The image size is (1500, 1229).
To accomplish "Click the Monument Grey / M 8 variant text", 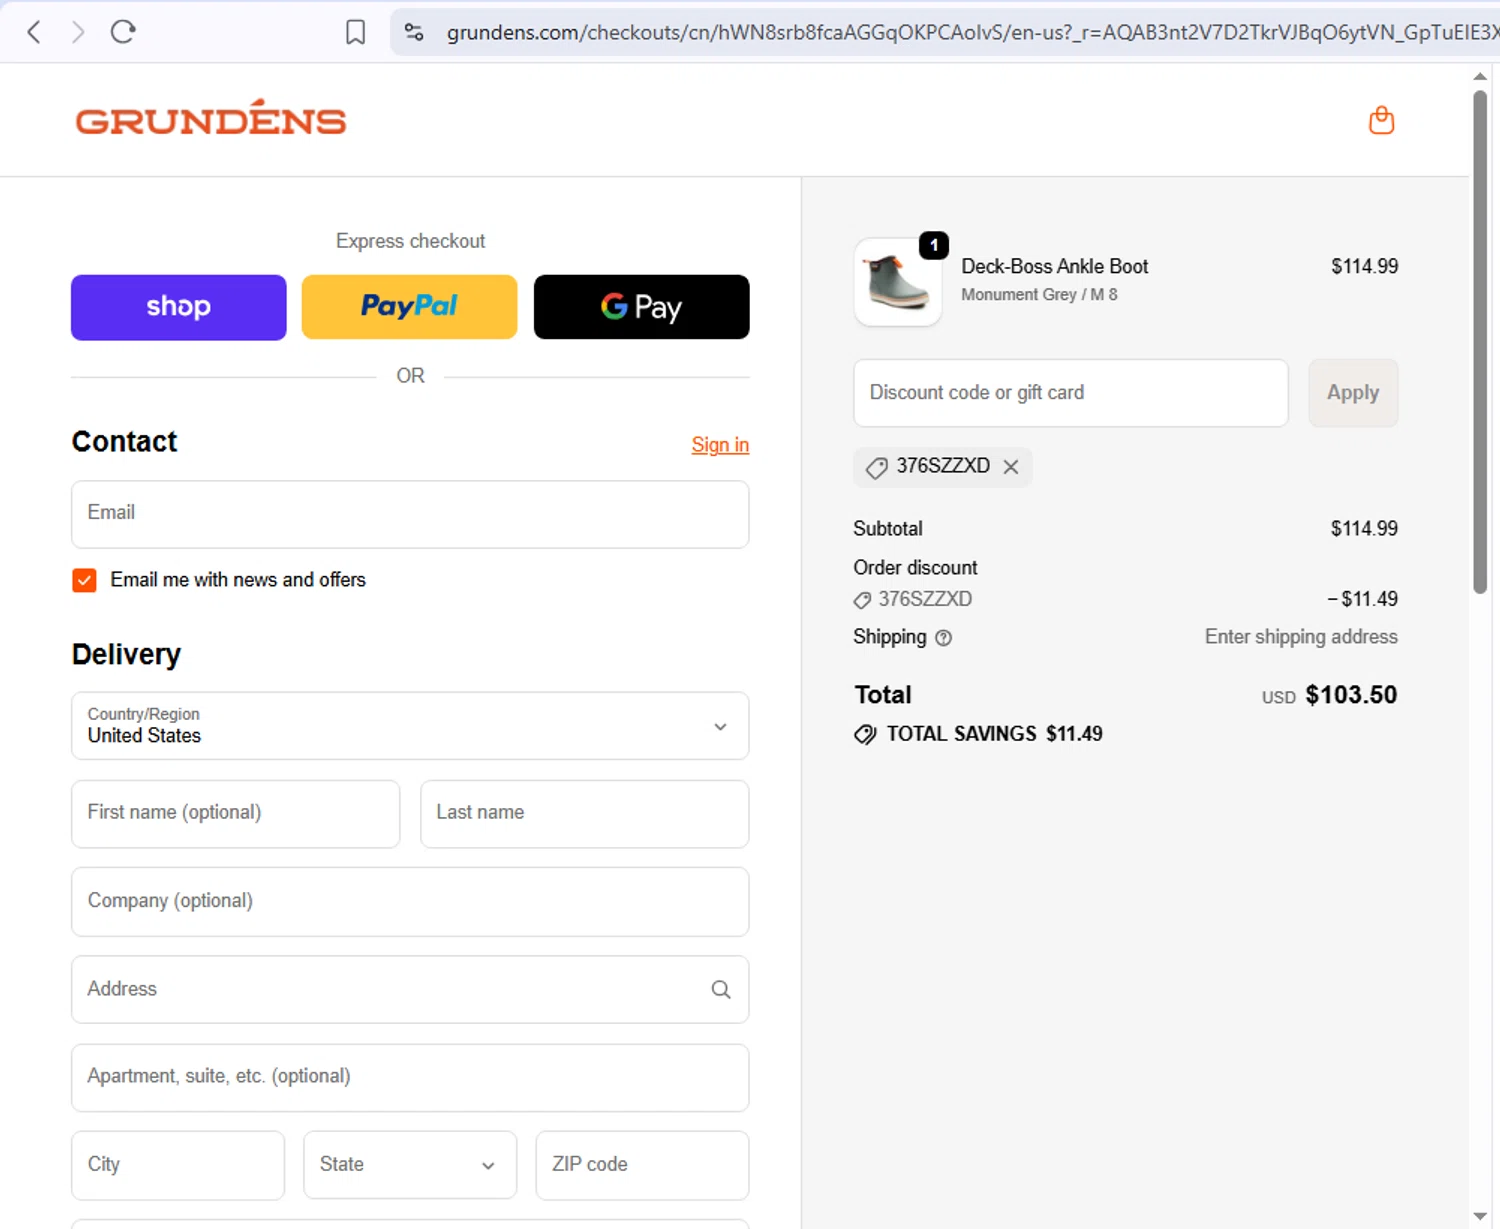I will pyautogui.click(x=1039, y=295).
